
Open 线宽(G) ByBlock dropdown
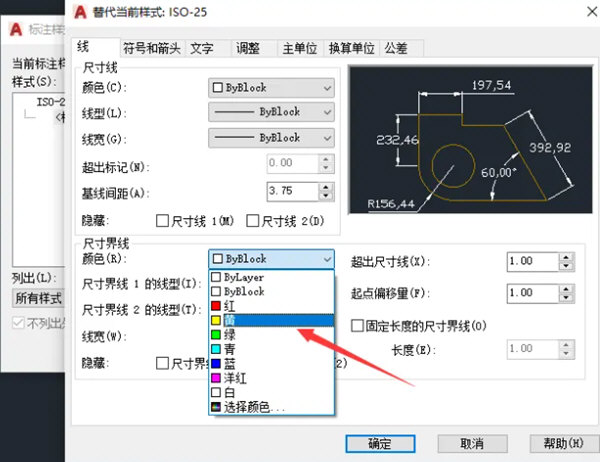(x=271, y=138)
